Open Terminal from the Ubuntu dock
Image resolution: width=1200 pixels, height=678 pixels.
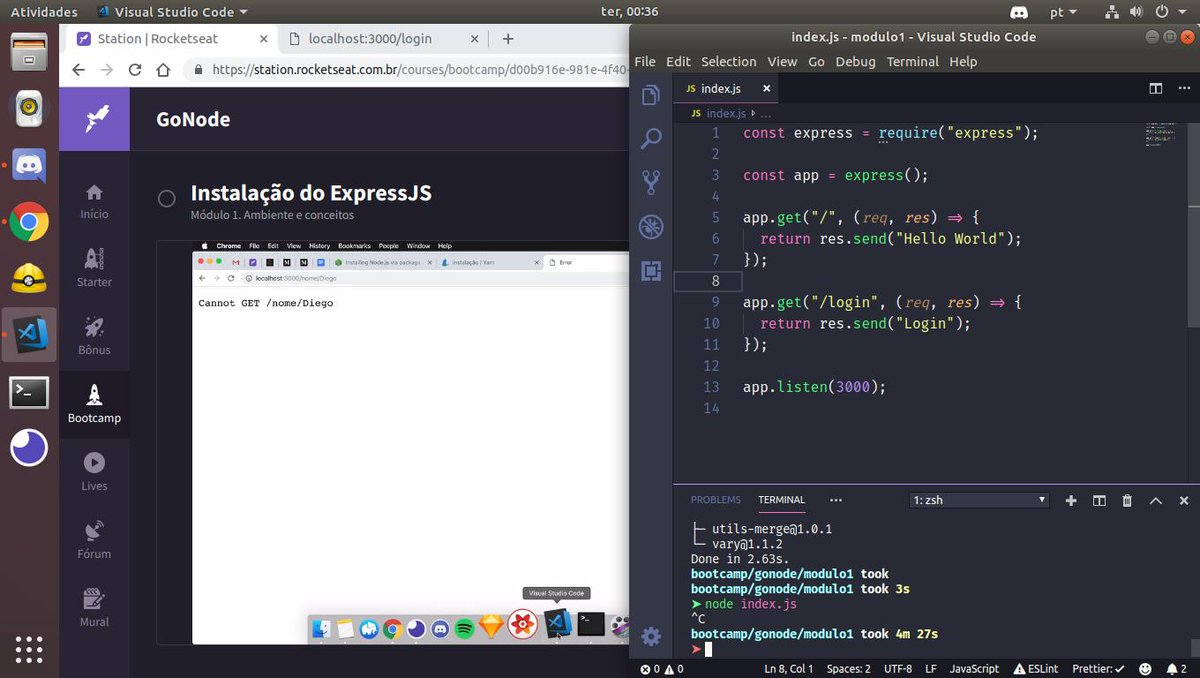tap(29, 393)
